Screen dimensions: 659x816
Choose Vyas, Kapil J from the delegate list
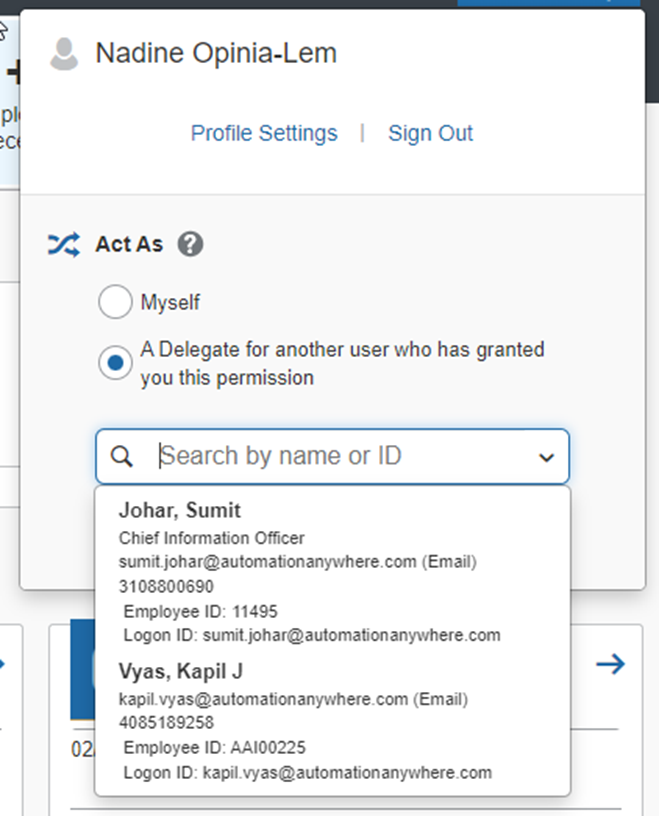tap(332, 721)
